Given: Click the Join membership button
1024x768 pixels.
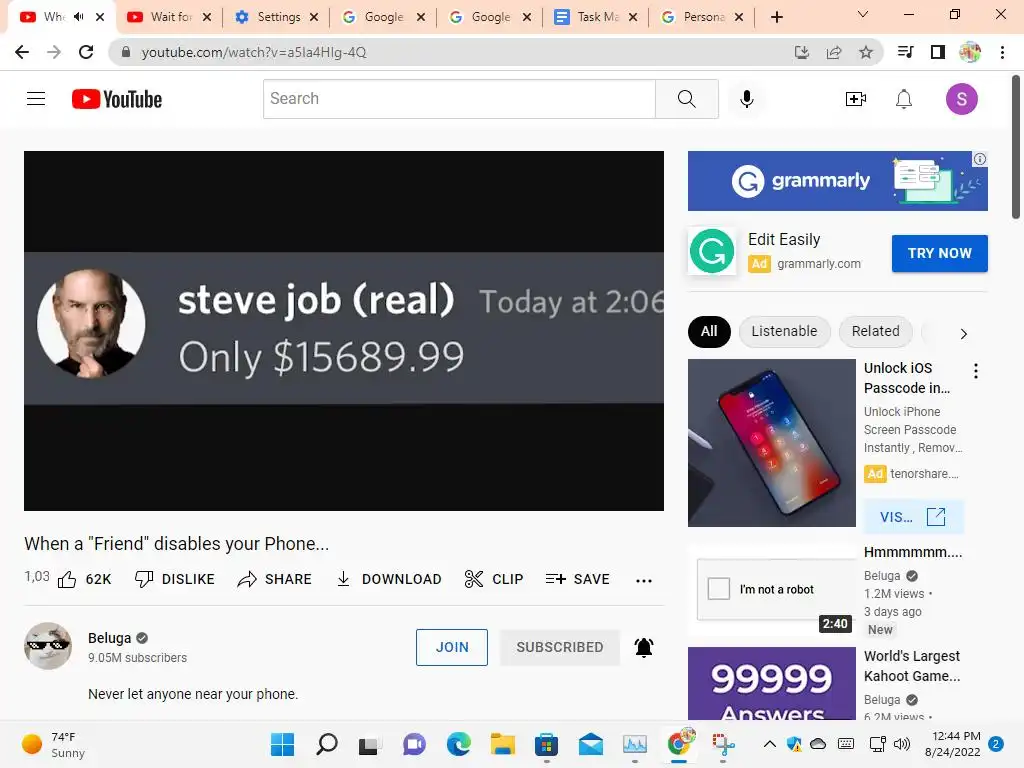Looking at the screenshot, I should pyautogui.click(x=452, y=647).
